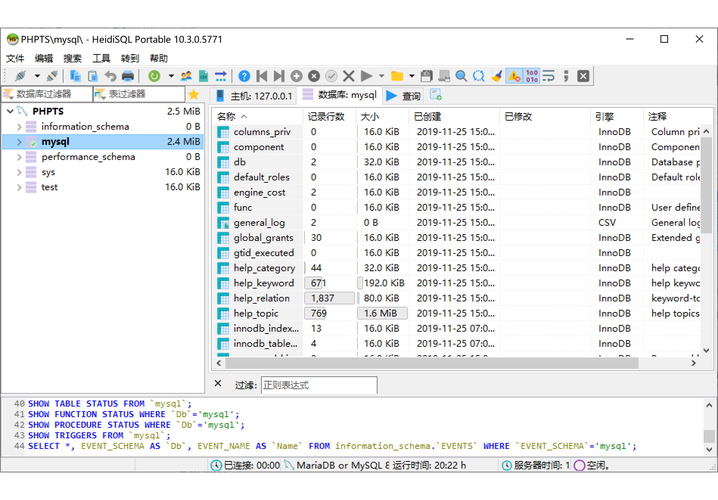Switch to the 查询 tab

[x=403, y=96]
